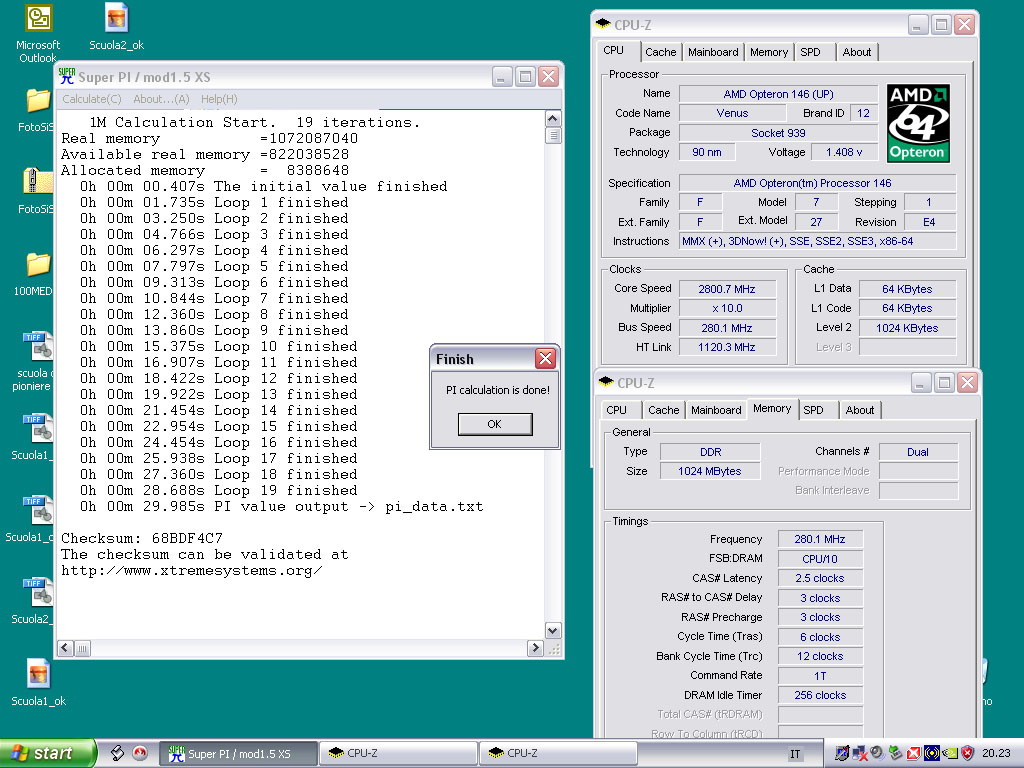
Task: Click Super PI horizontal scrollbar left arrow
Action: point(65,648)
